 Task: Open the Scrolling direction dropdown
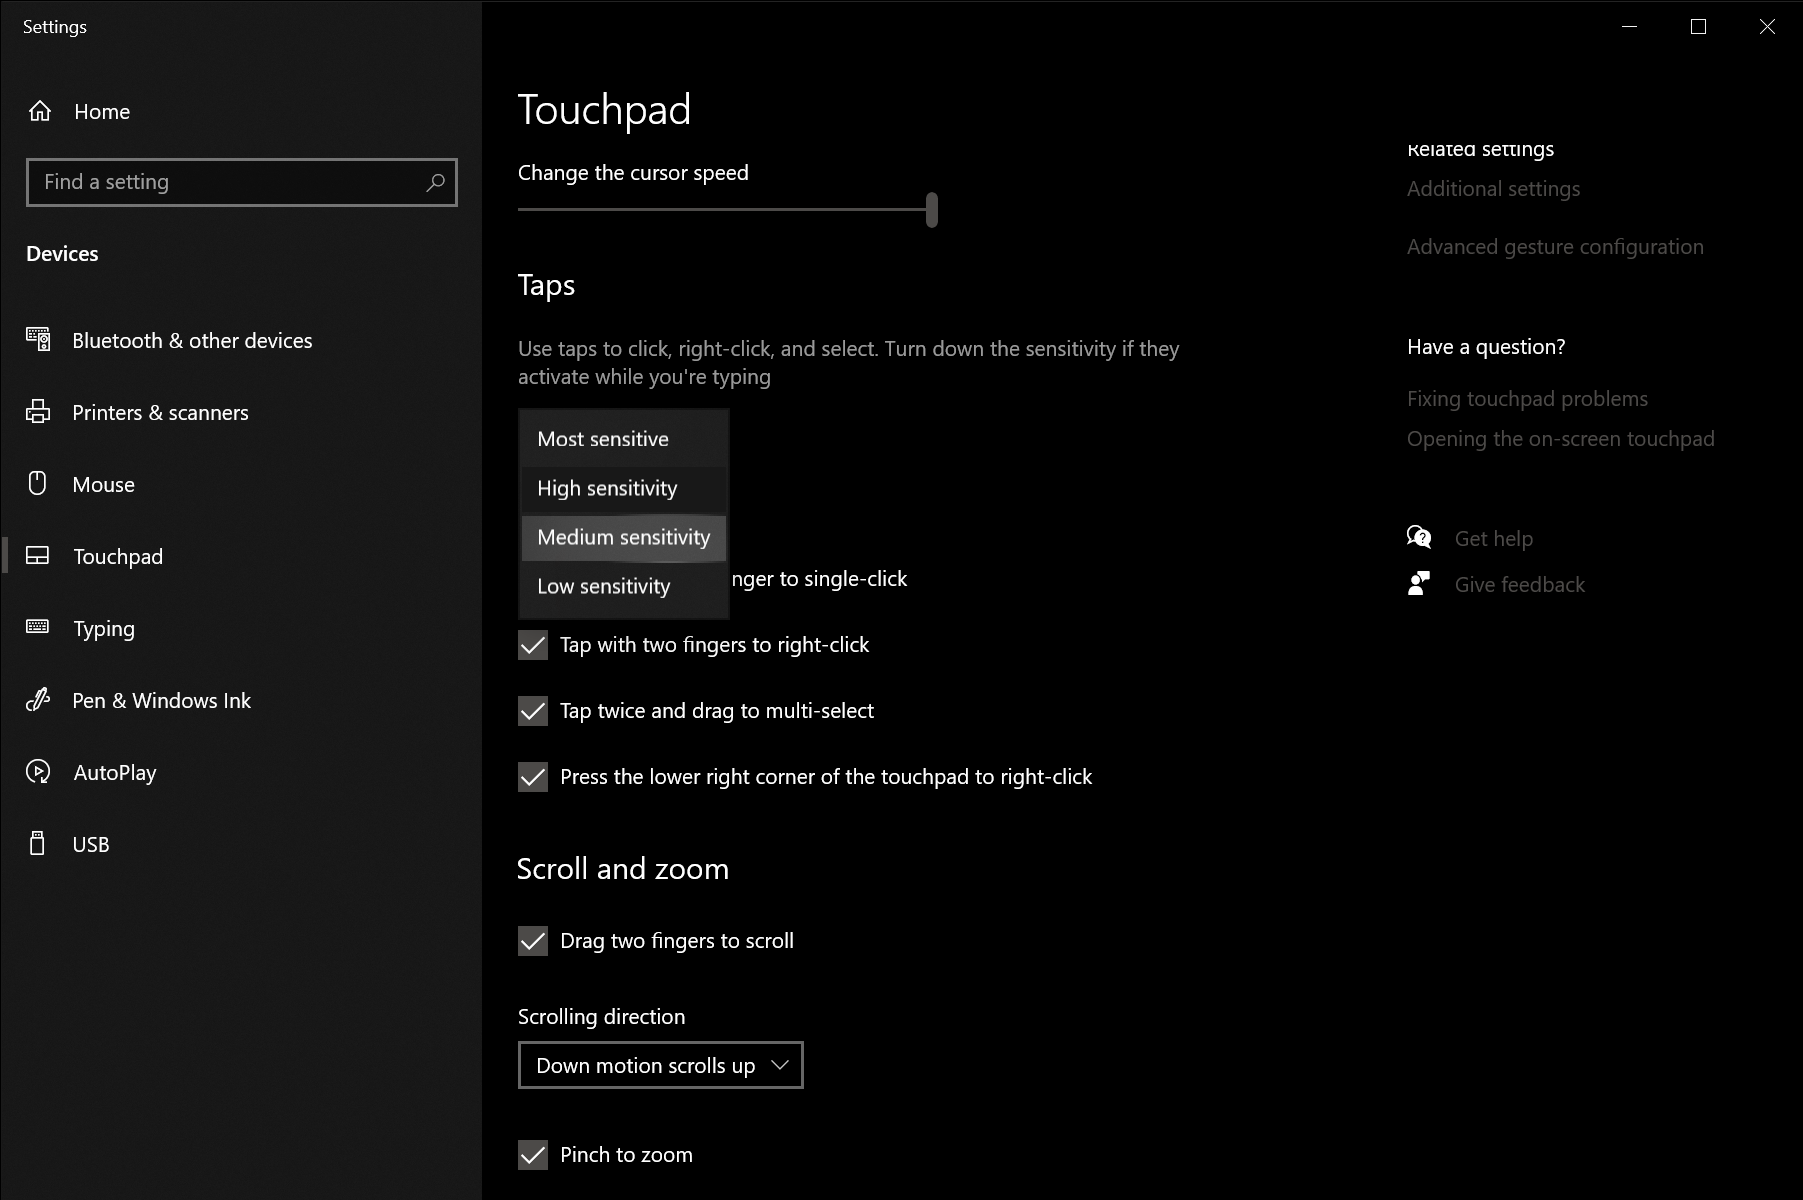(660, 1065)
